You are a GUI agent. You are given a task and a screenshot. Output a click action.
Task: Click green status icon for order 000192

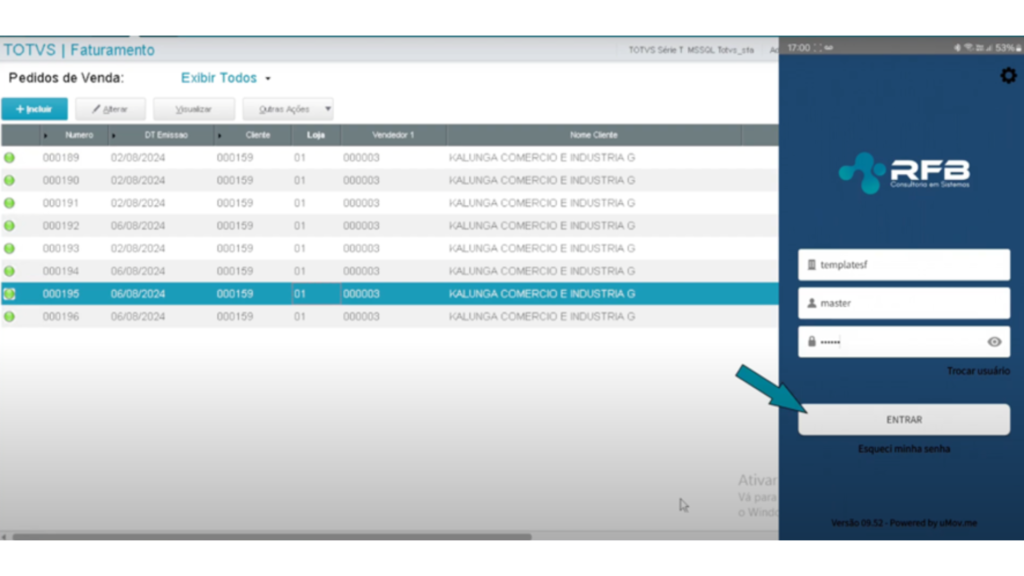pyautogui.click(x=10, y=226)
